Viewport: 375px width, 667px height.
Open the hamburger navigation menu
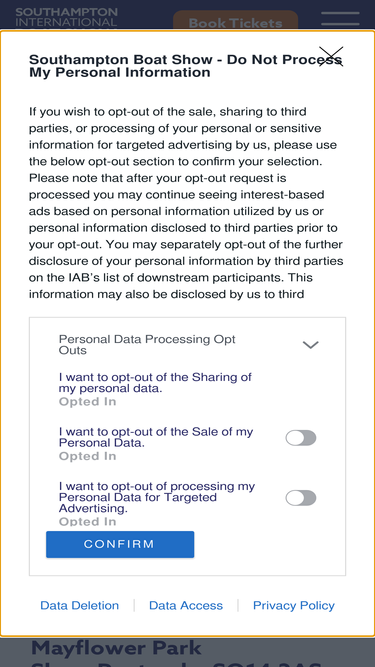pos(340,19)
